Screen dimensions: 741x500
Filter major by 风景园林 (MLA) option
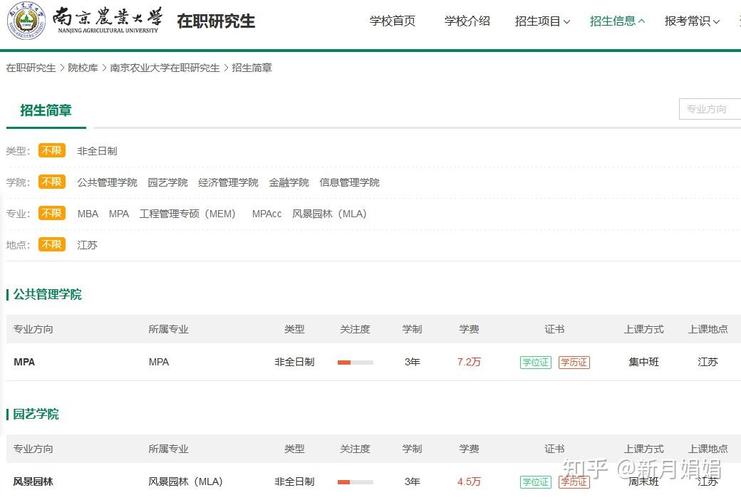point(329,214)
